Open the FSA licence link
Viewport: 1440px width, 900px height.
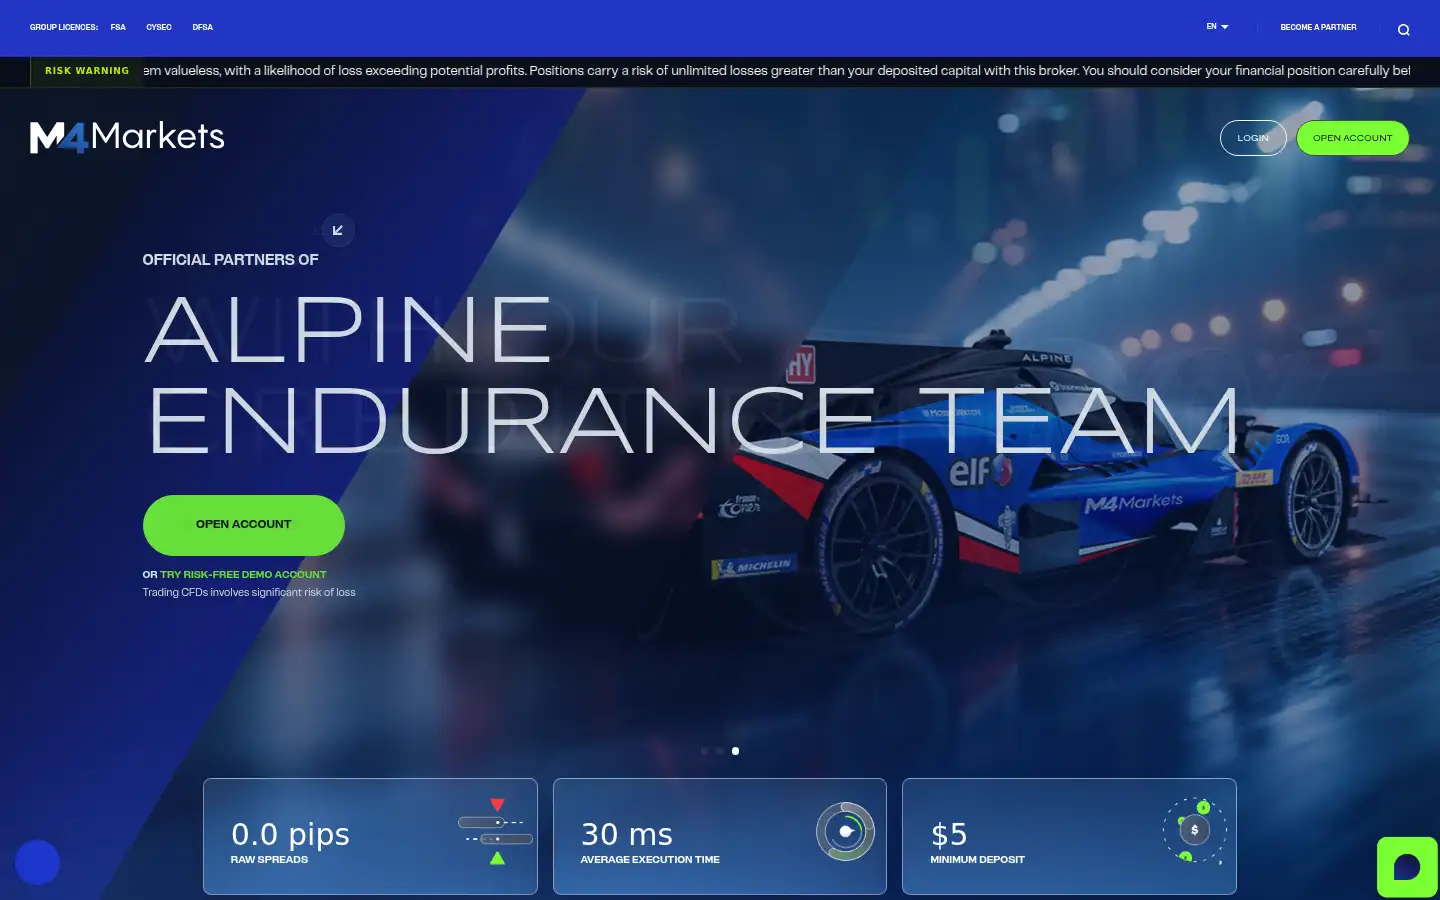click(x=118, y=27)
